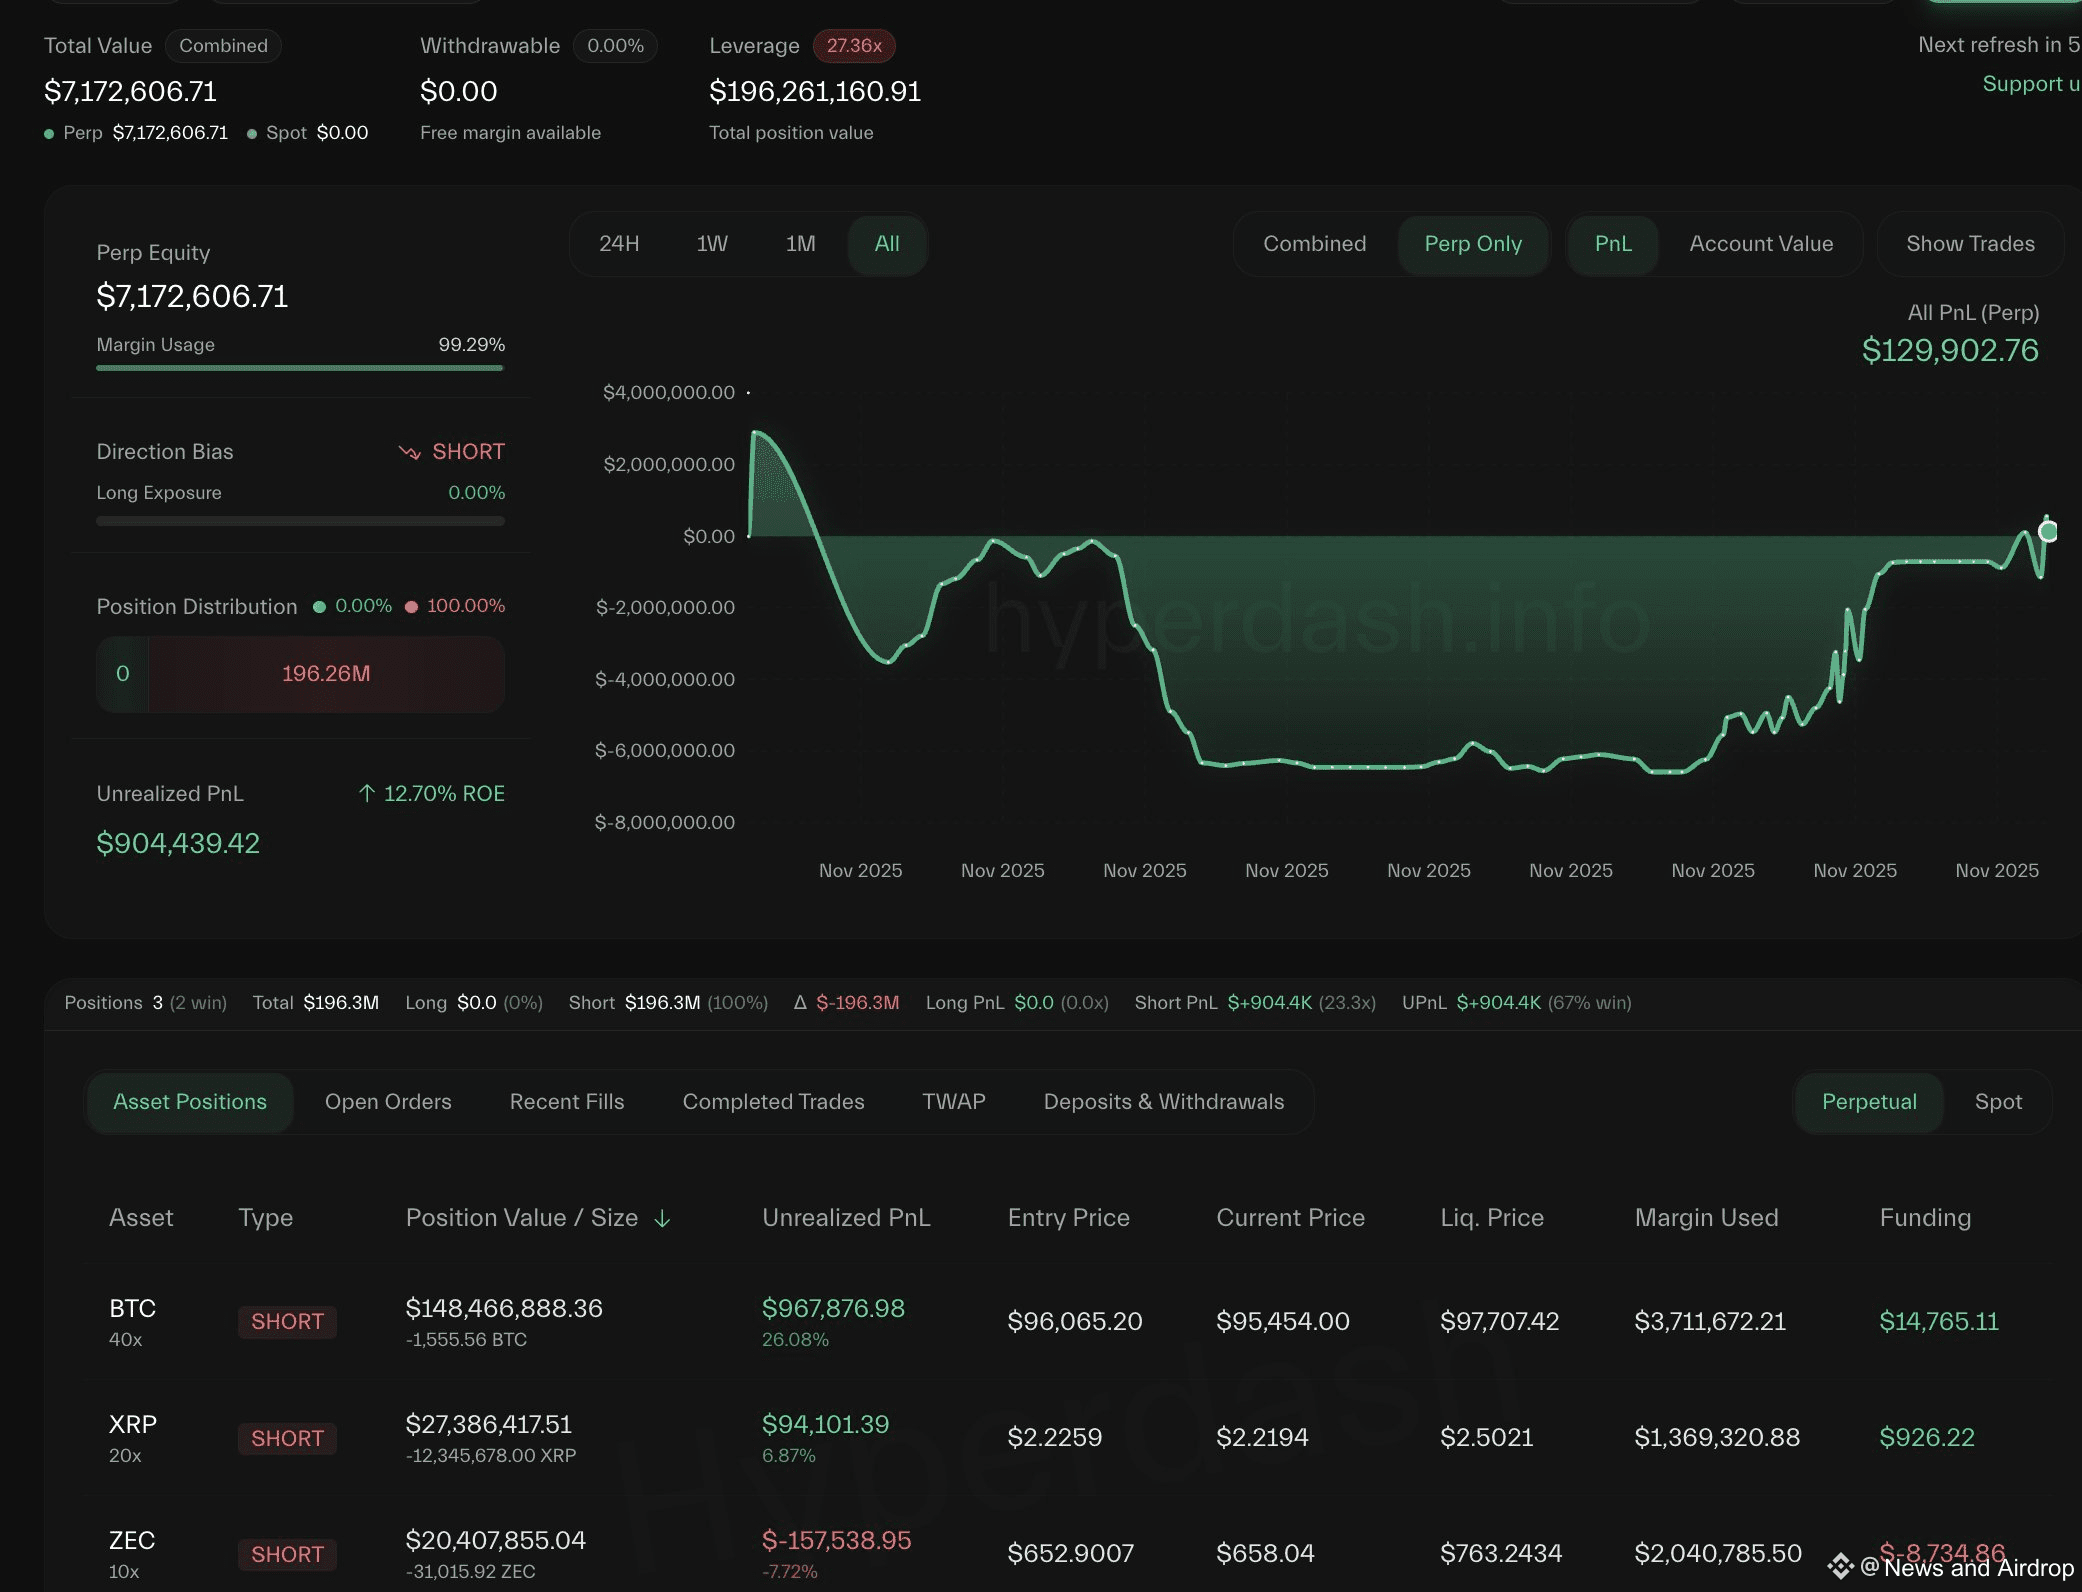This screenshot has height=1592, width=2082.
Task: Toggle positions table to Spot
Action: [x=1997, y=1102]
